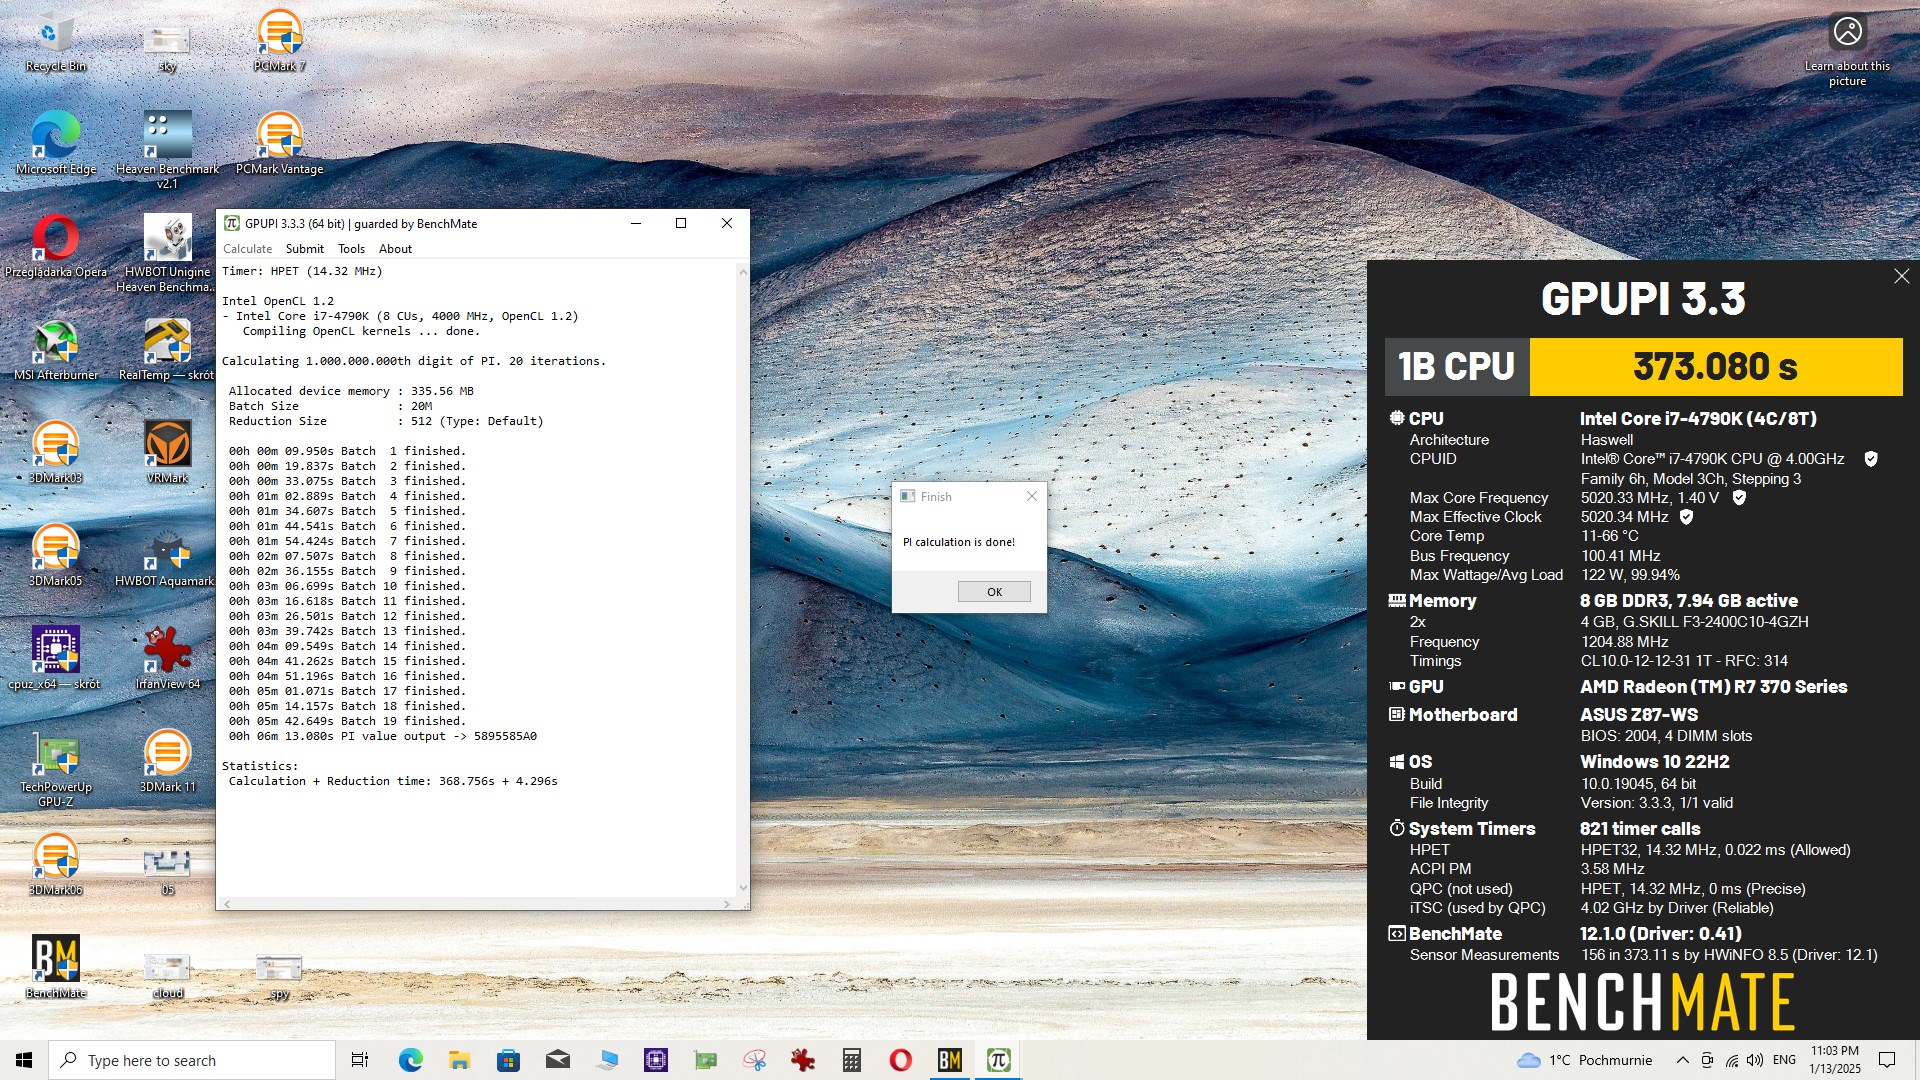
Task: Open the 'sky' image file on desktop
Action: pos(167,48)
